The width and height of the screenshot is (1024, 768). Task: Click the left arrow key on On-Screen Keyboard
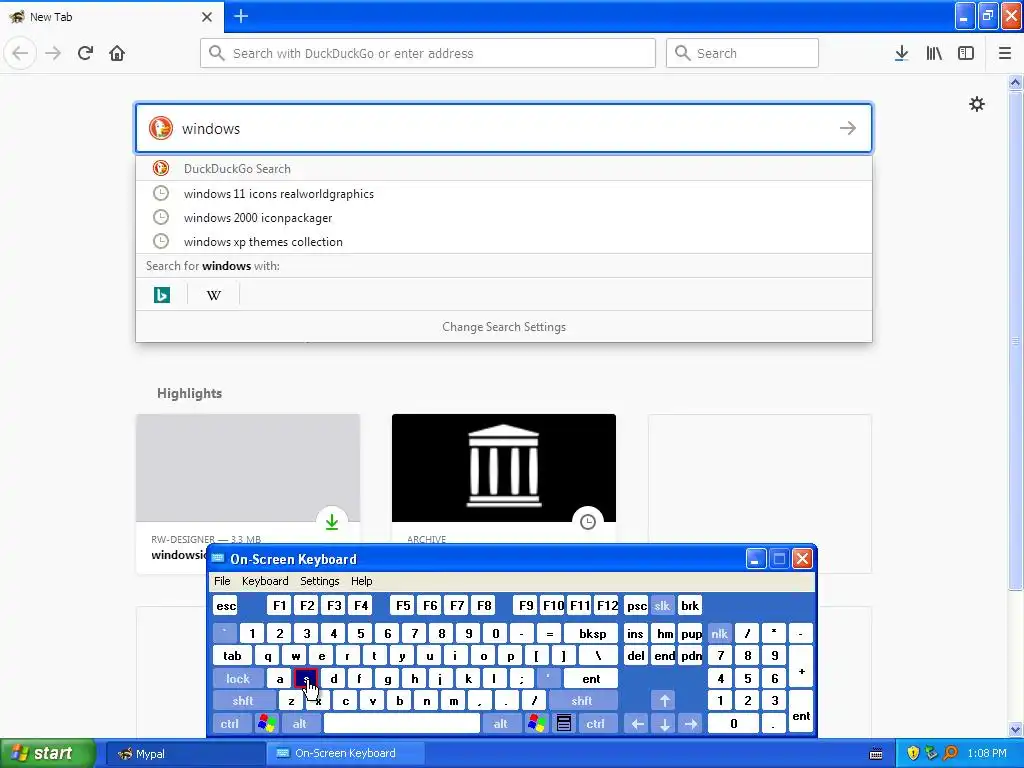(637, 723)
